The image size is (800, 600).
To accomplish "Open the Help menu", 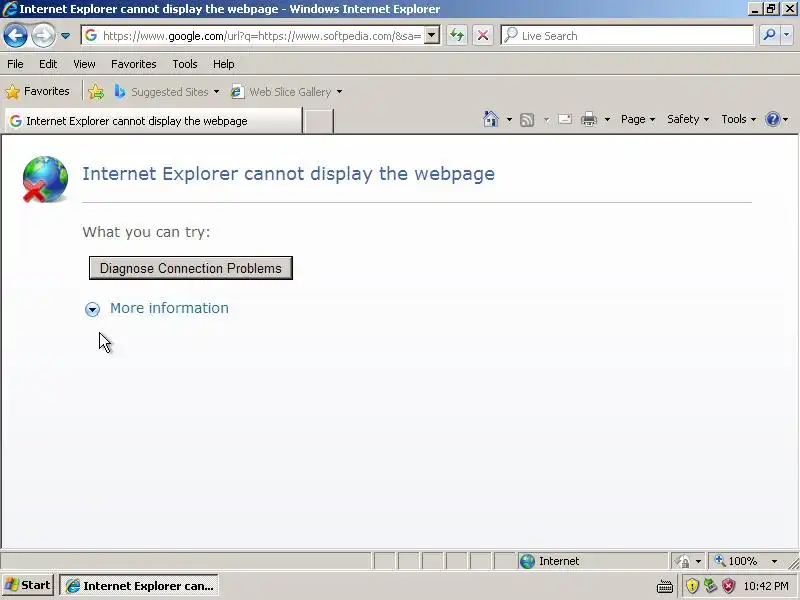I will click(x=223, y=64).
